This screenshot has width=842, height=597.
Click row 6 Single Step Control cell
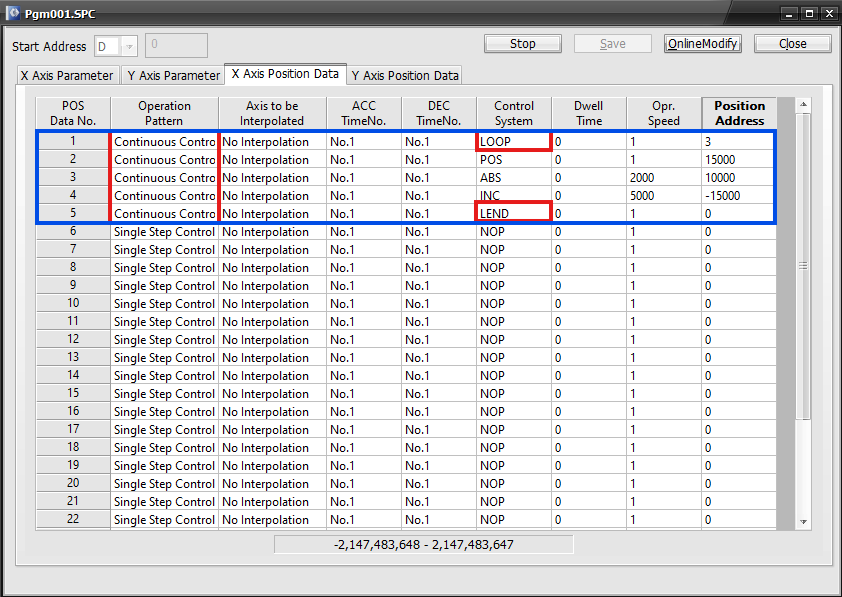pos(164,232)
